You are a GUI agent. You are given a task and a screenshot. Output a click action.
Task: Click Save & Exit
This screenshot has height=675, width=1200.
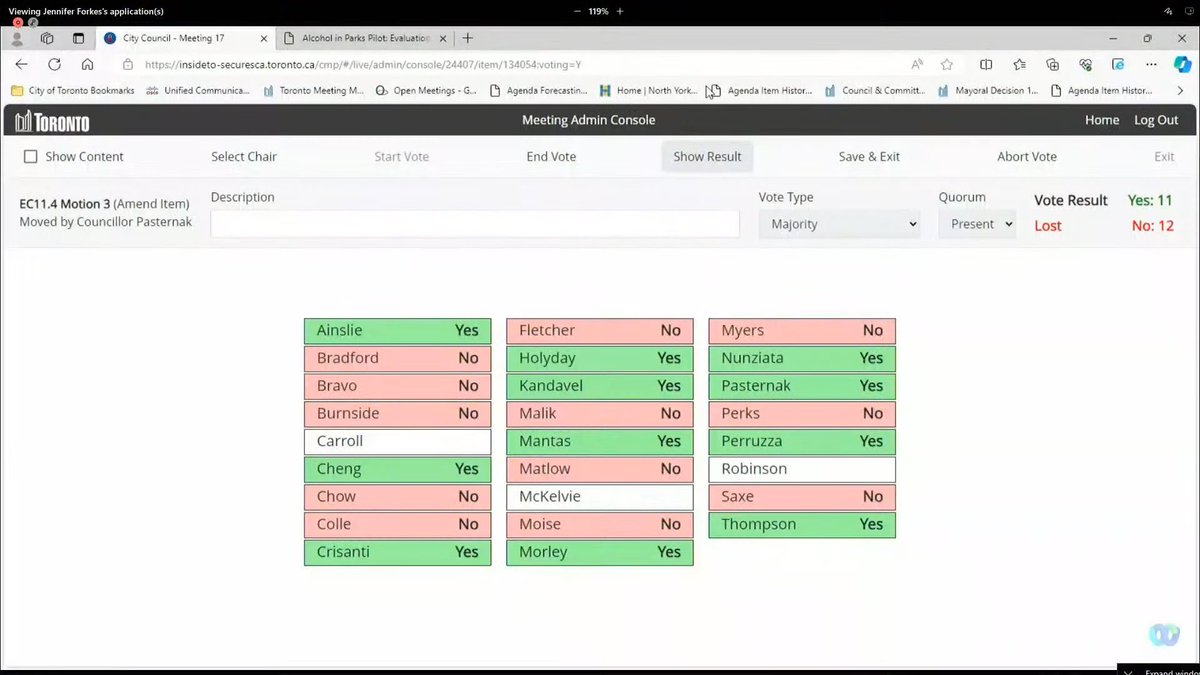tap(869, 156)
